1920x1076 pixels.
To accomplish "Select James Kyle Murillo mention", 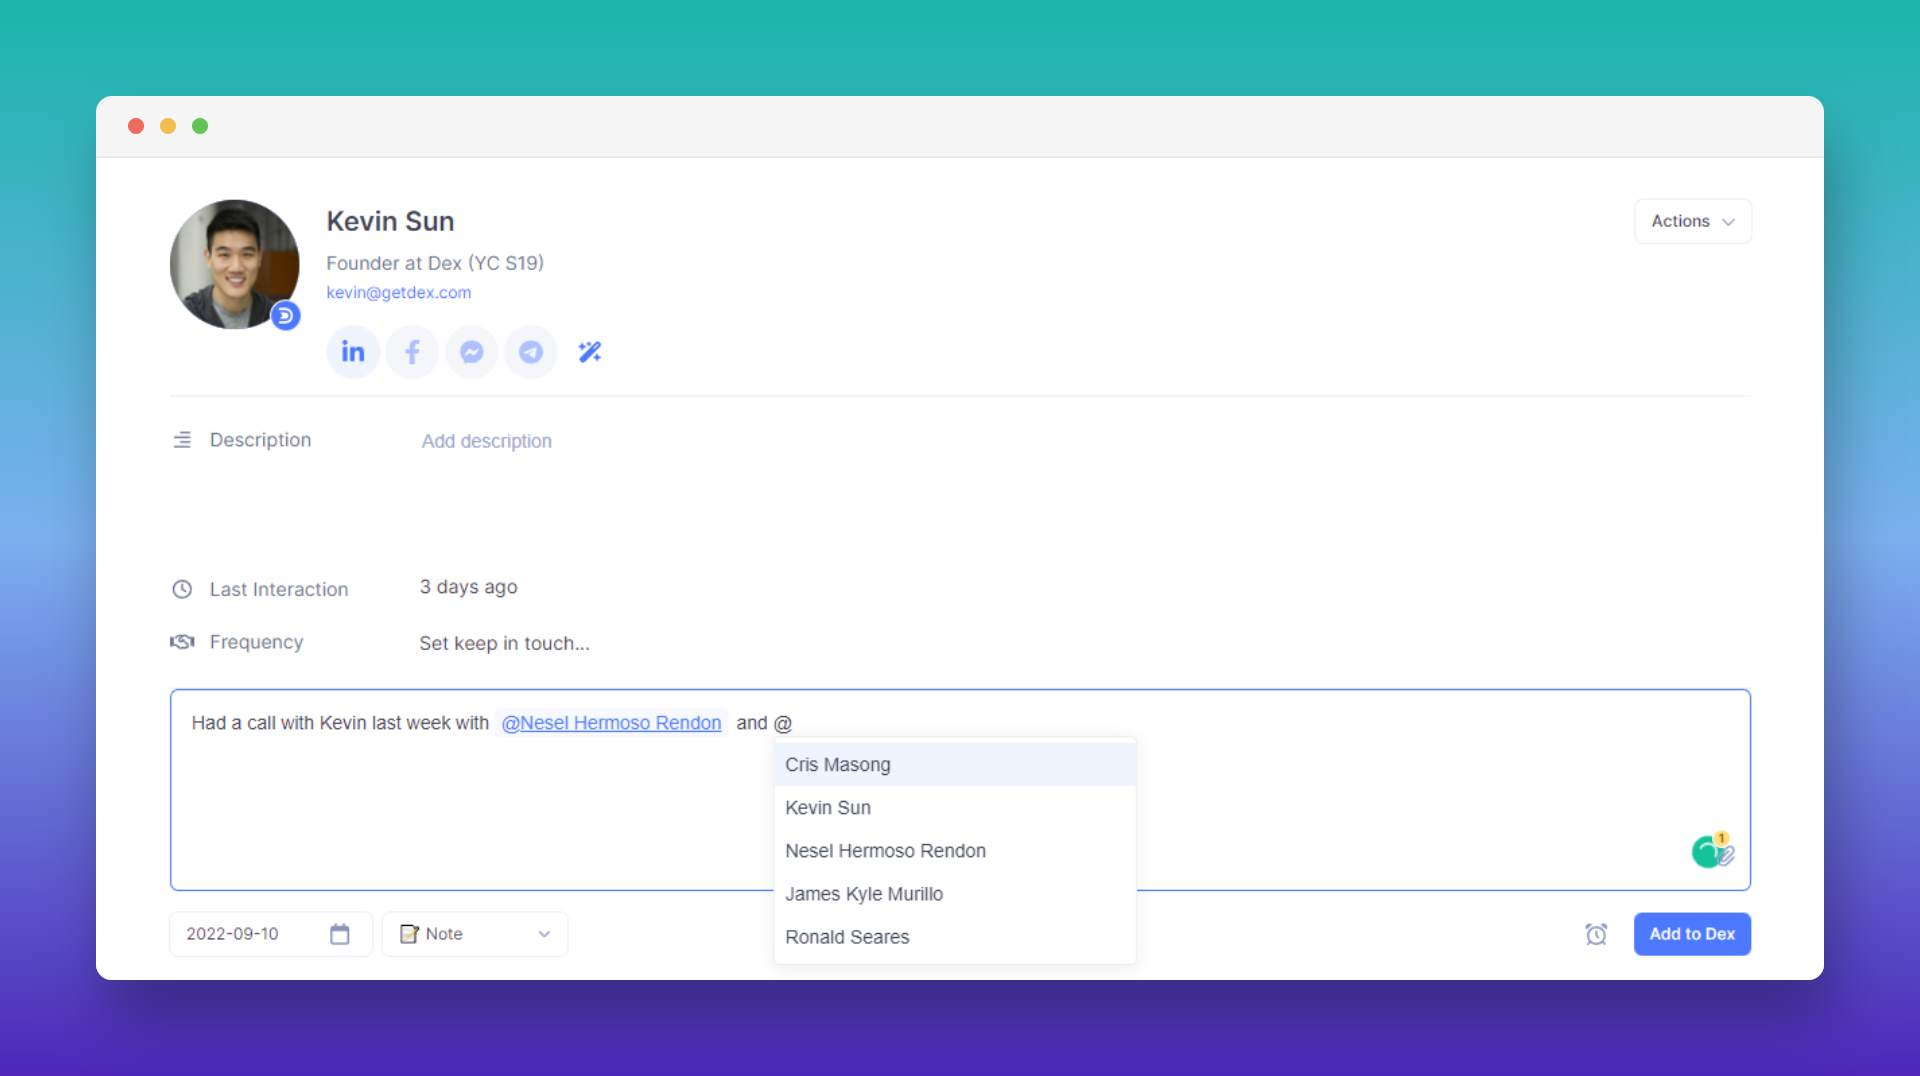I will pyautogui.click(x=955, y=894).
